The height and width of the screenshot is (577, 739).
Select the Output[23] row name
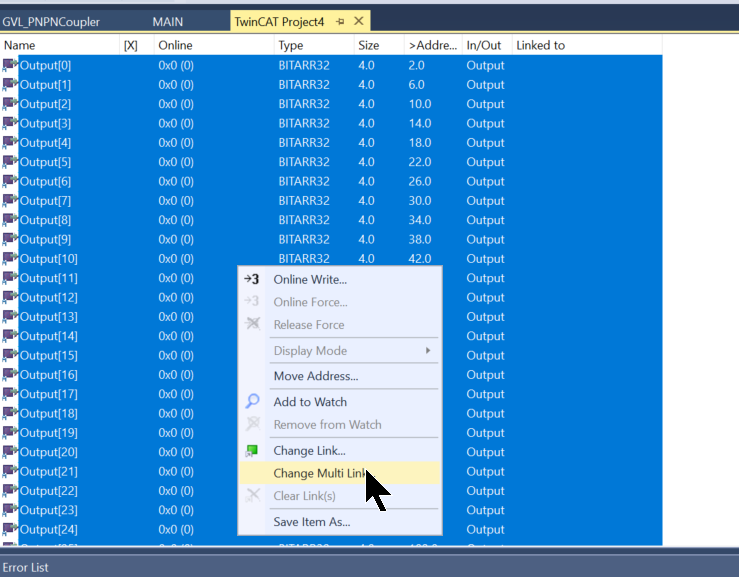49,510
